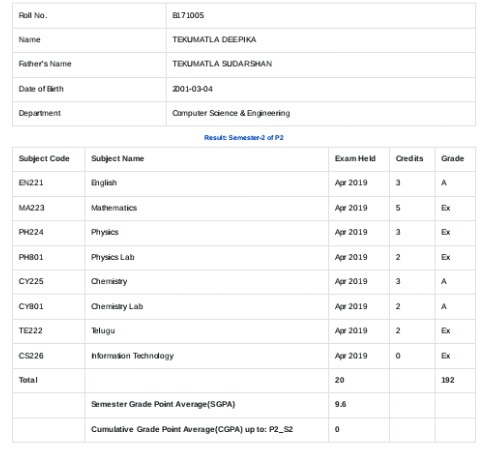This screenshot has height=461, width=480.
Task: Click the Subject Name column header
Action: (118, 158)
